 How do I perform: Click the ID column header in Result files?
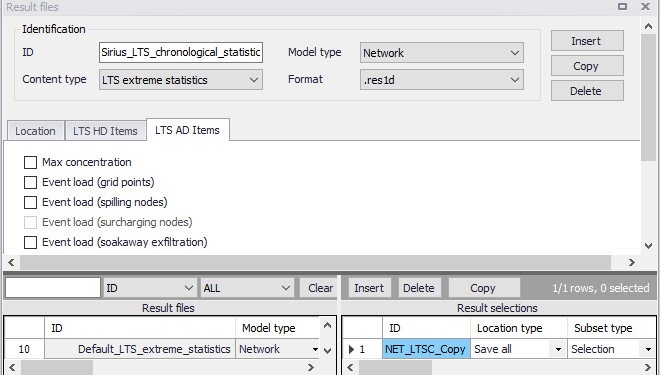tap(140, 328)
